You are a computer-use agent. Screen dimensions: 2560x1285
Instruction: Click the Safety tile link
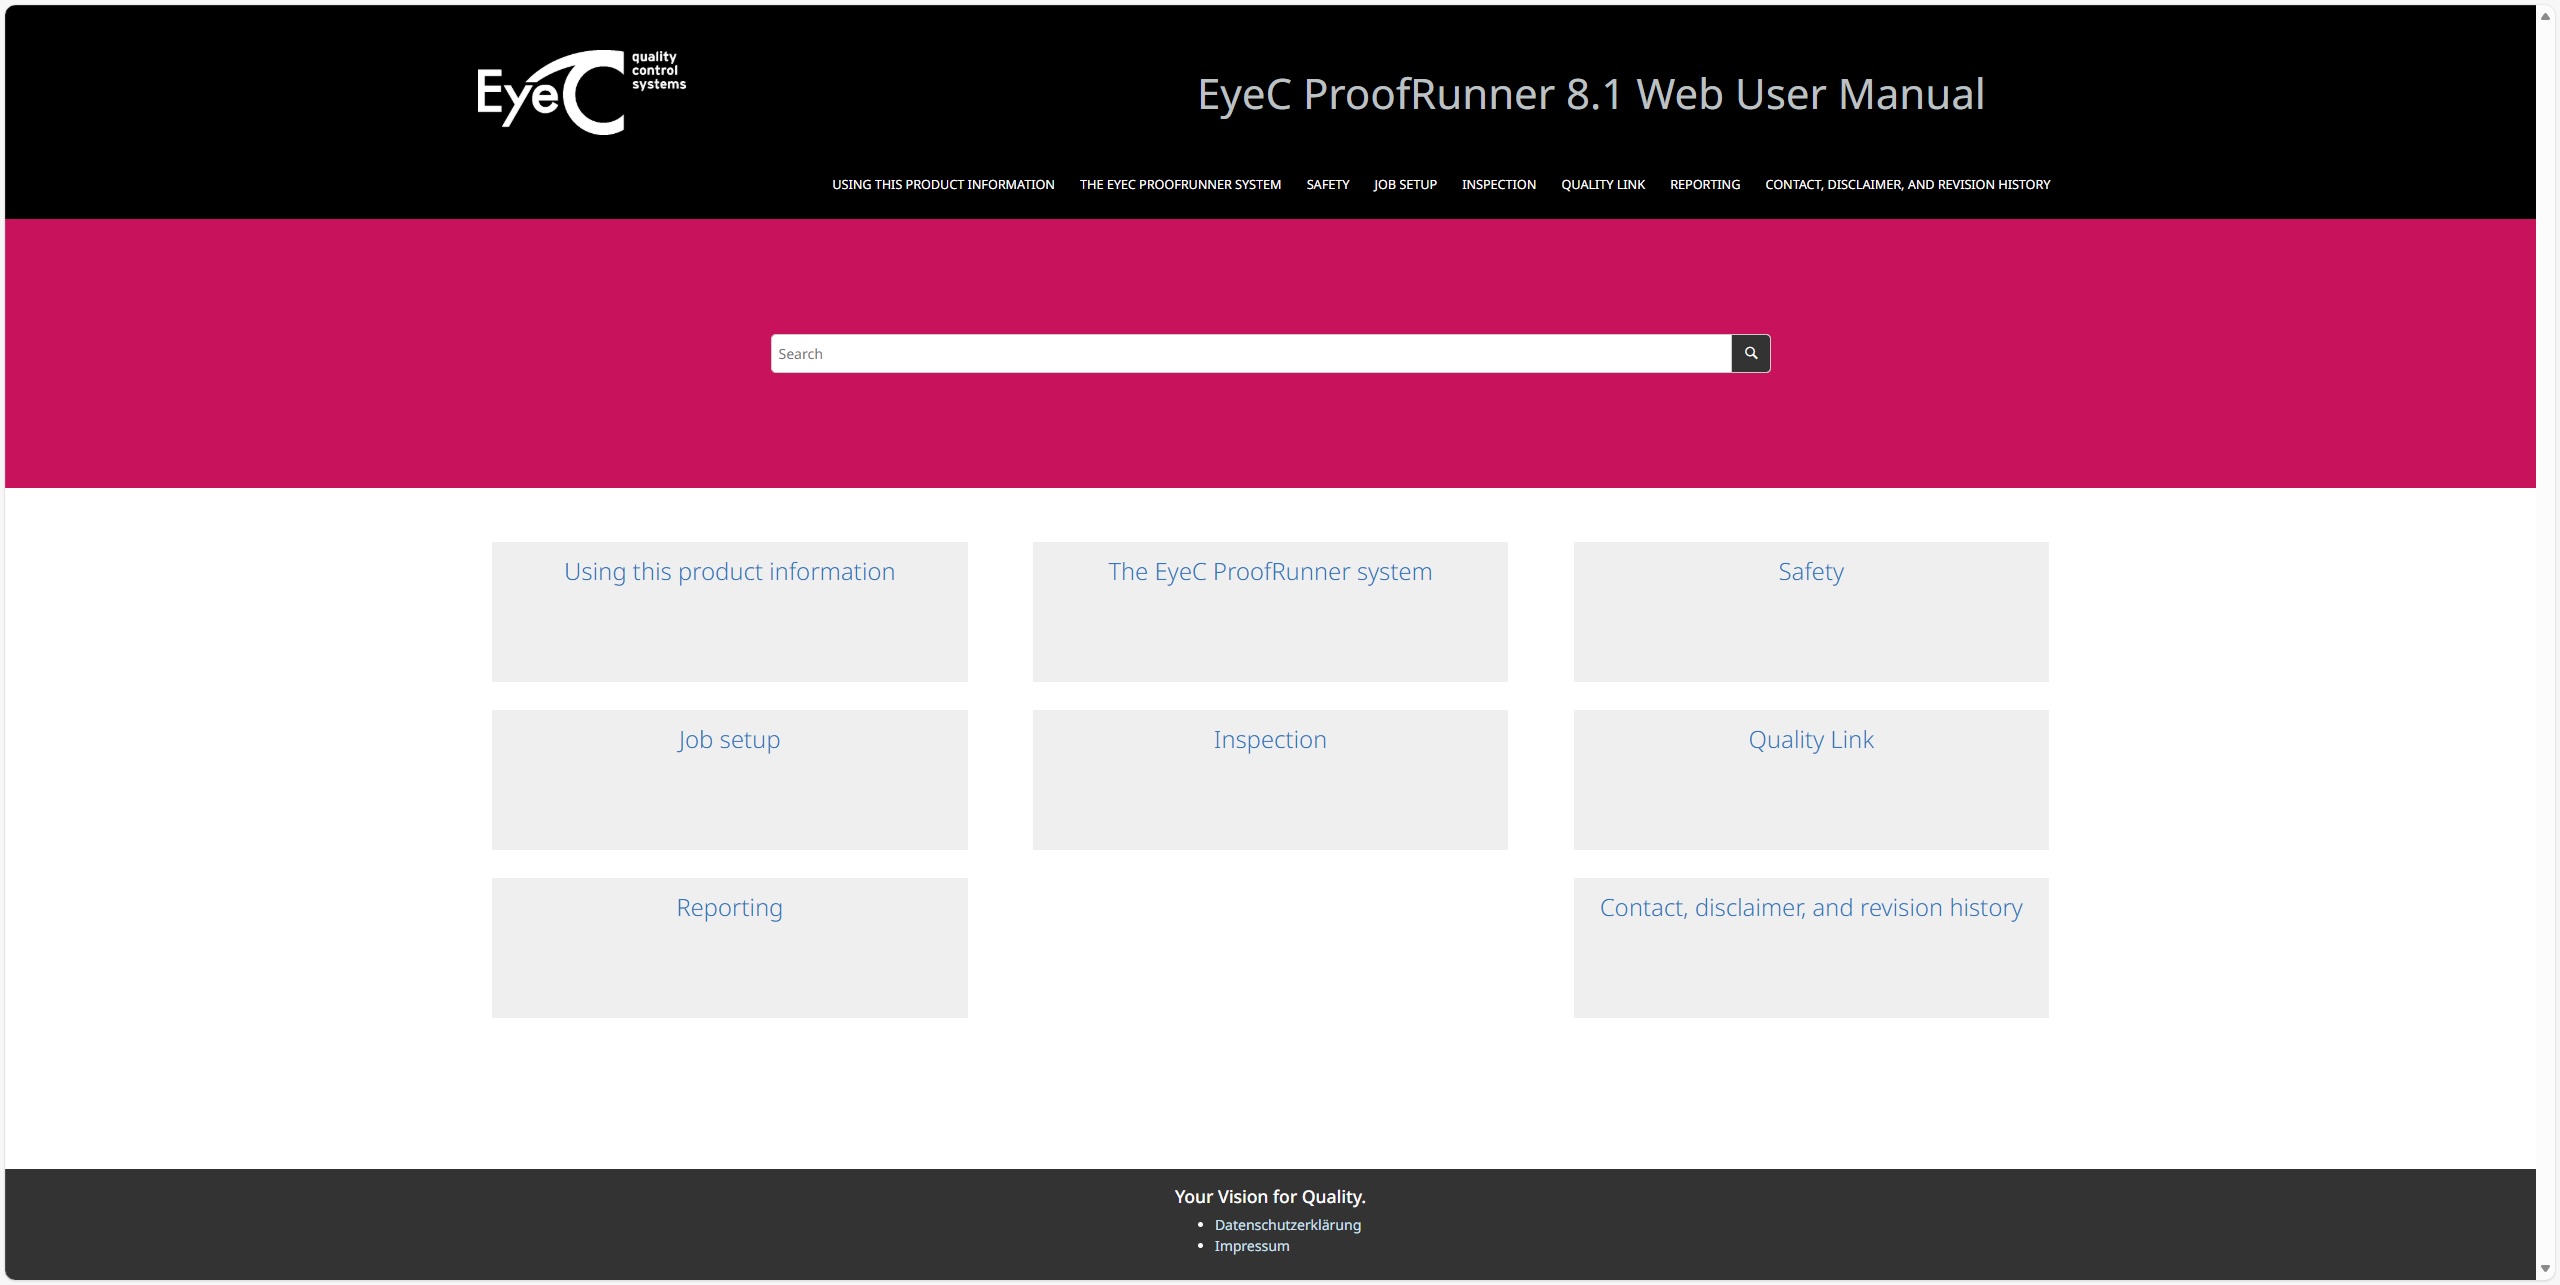click(1810, 572)
